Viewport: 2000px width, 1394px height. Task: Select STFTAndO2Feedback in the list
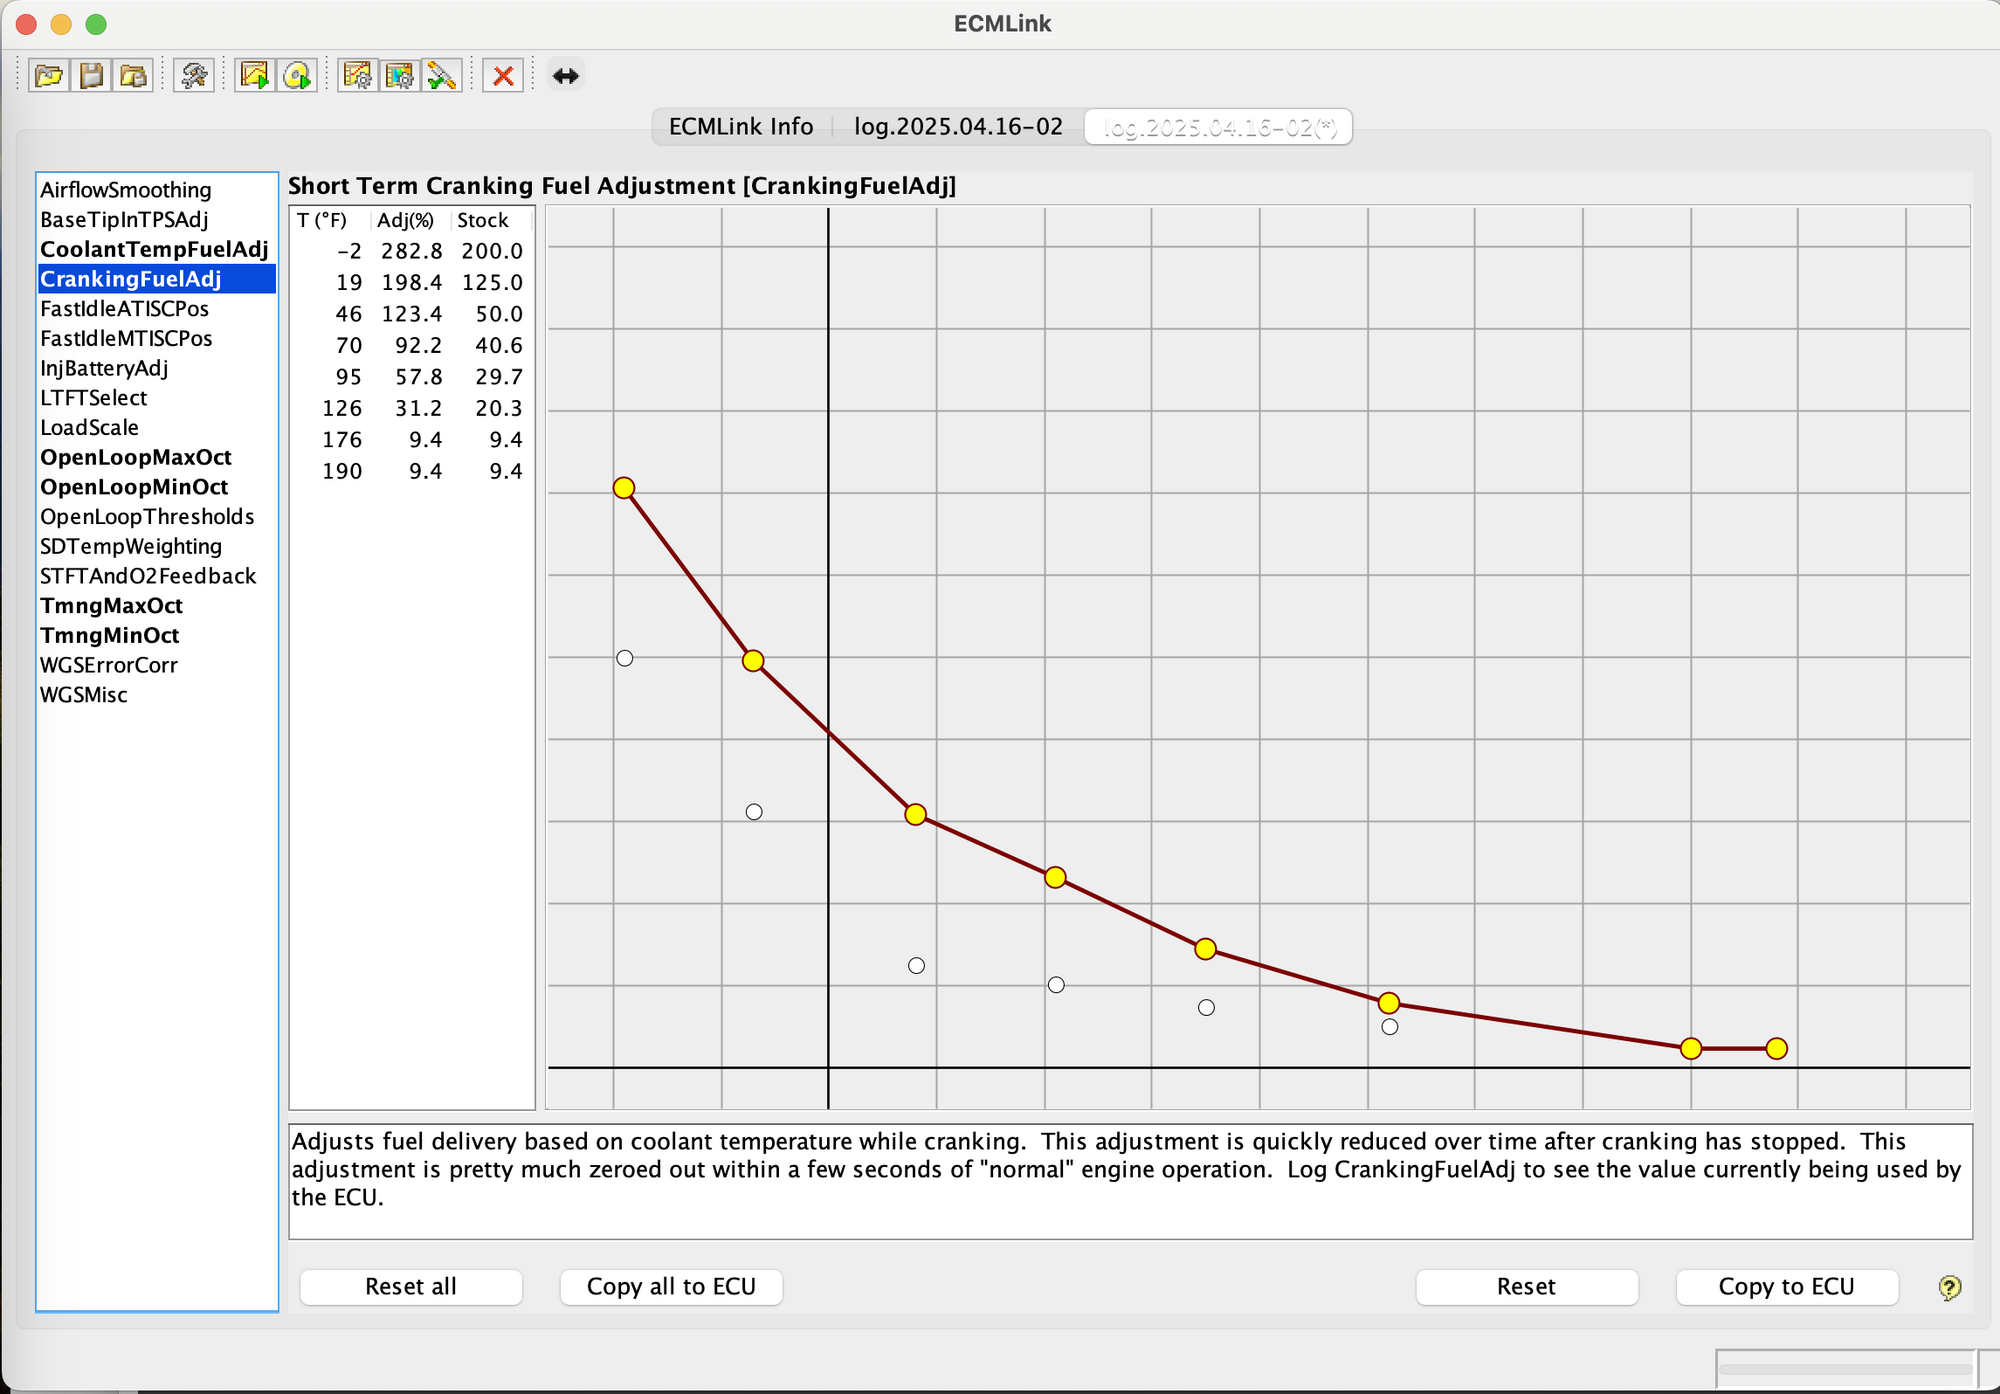coord(156,576)
